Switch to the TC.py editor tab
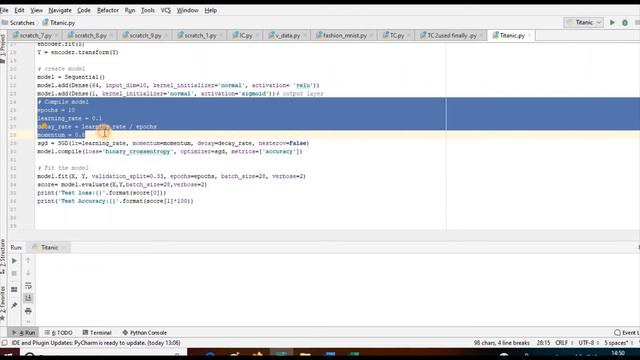Viewport: 640px width, 360px height. [396, 36]
